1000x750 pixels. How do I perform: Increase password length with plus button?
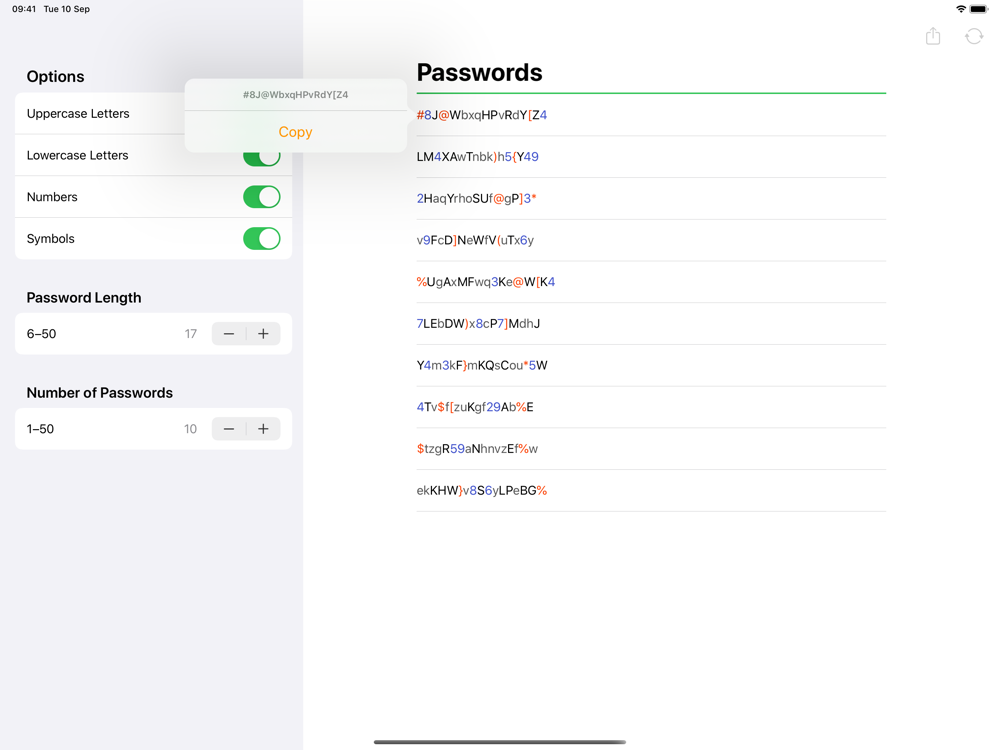(x=263, y=334)
